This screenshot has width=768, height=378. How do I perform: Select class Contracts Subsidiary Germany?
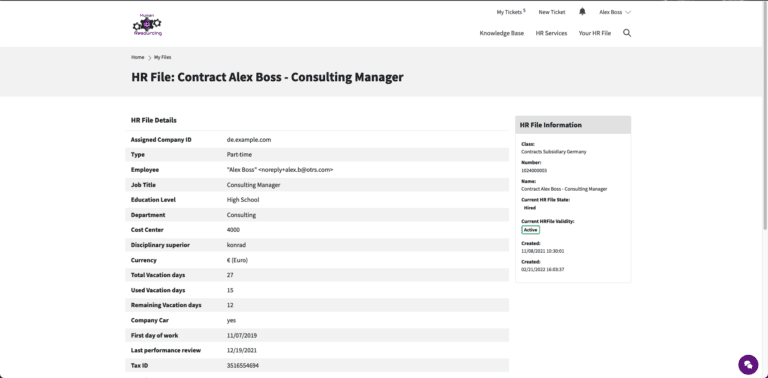pos(554,152)
